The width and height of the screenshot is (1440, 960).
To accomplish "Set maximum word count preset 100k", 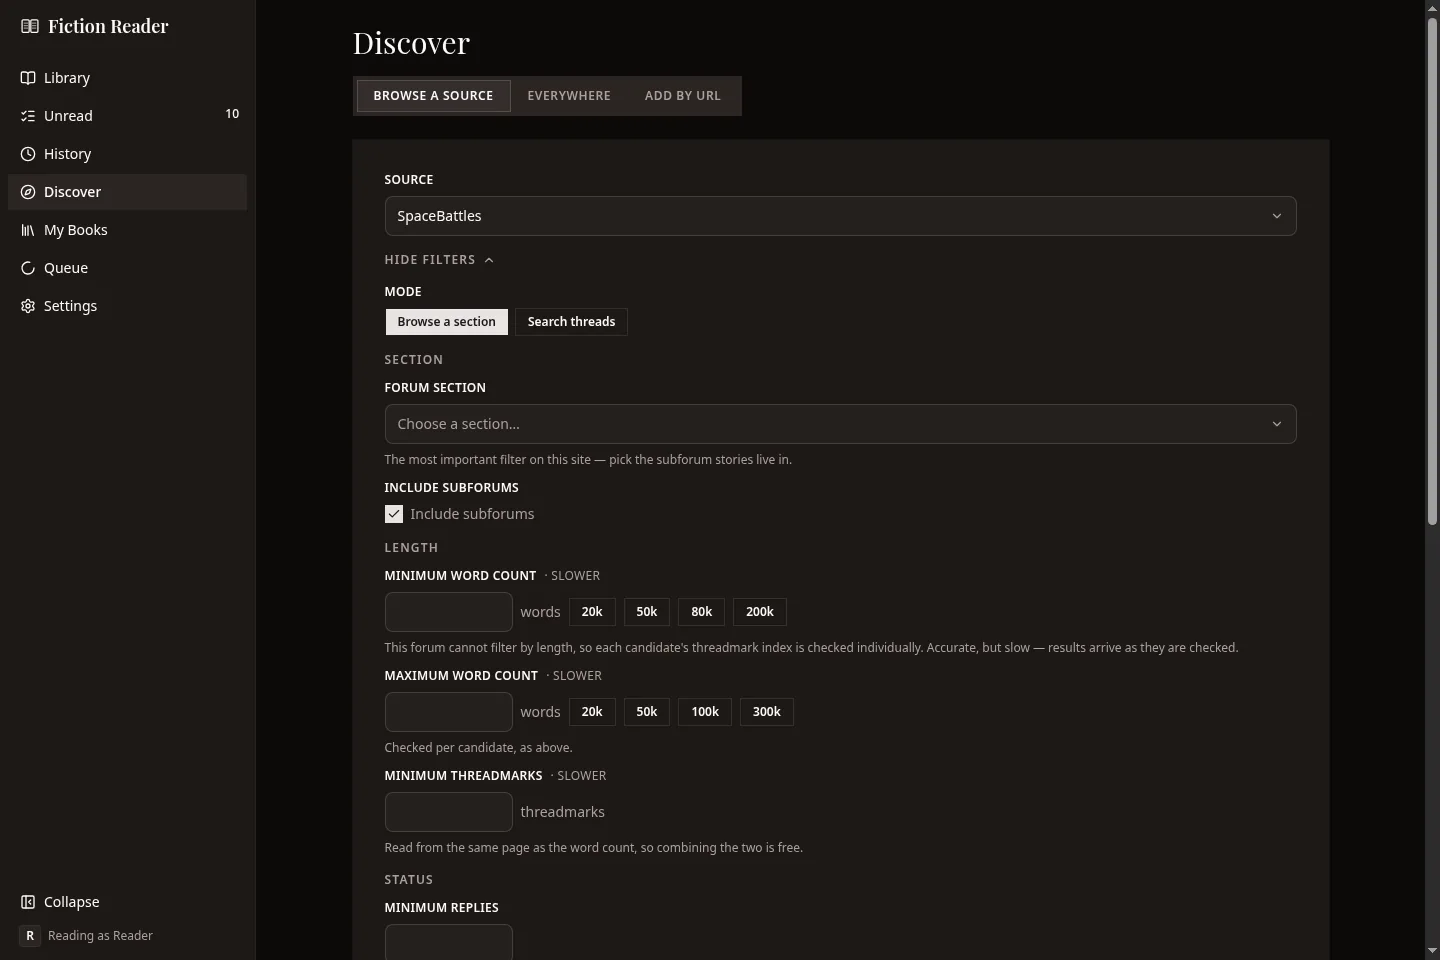I will (x=705, y=712).
